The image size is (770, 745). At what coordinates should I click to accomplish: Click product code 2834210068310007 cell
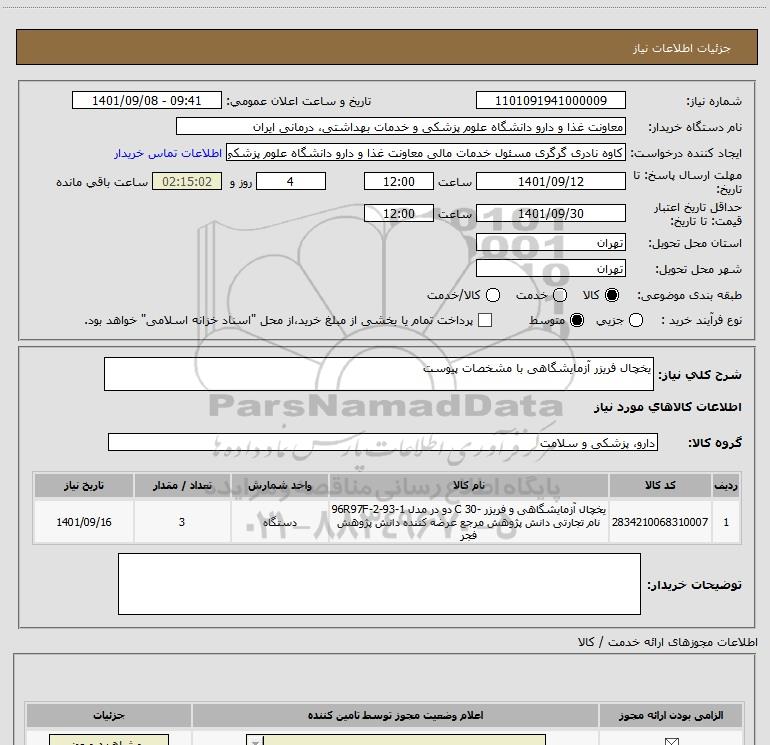[660, 522]
